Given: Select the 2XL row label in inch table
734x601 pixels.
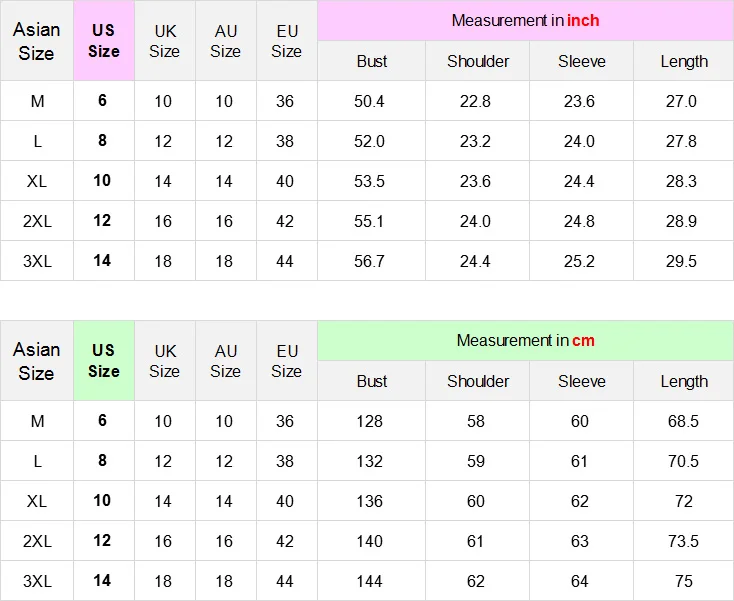Looking at the screenshot, I should 37,221.
